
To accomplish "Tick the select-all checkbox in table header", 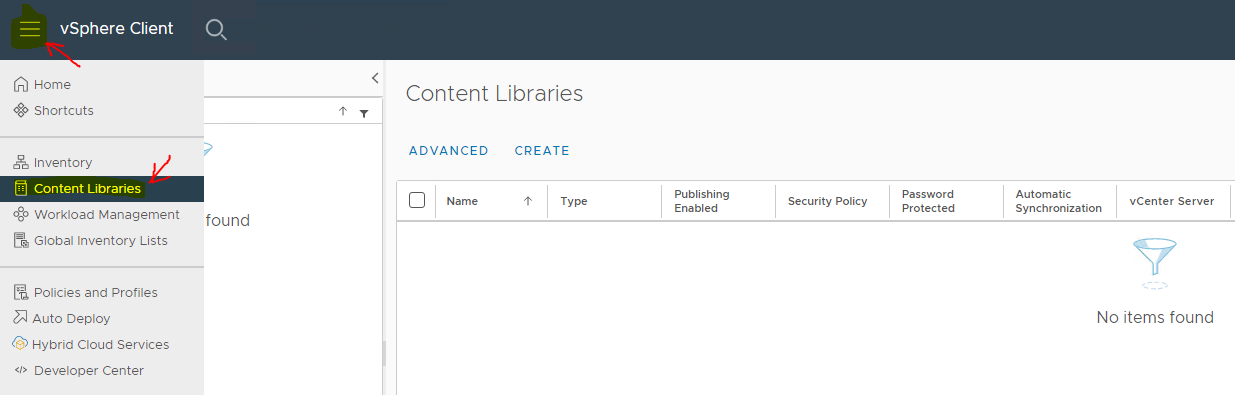I will [417, 200].
